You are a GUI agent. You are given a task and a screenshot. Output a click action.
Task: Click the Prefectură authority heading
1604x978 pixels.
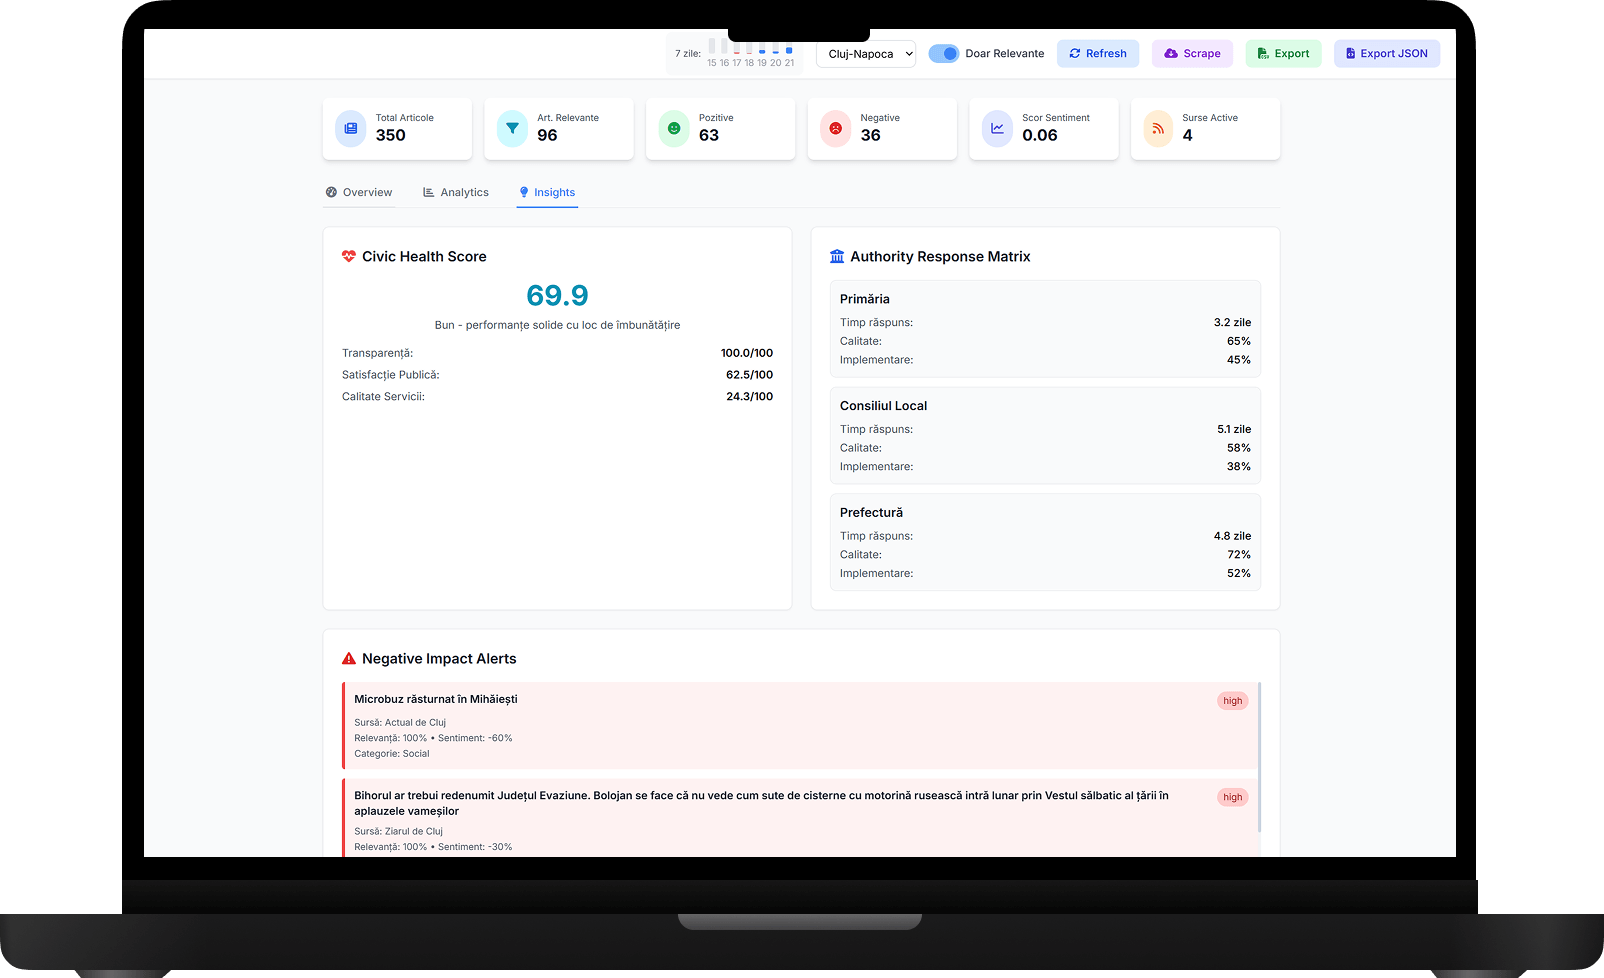click(x=871, y=513)
